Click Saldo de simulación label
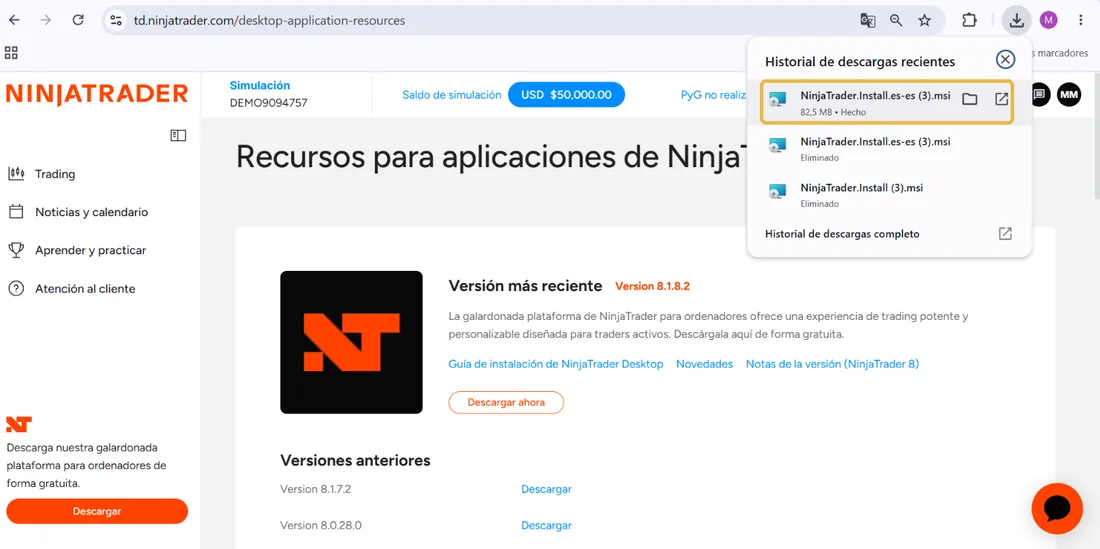This screenshot has width=1100, height=549. 452,95
